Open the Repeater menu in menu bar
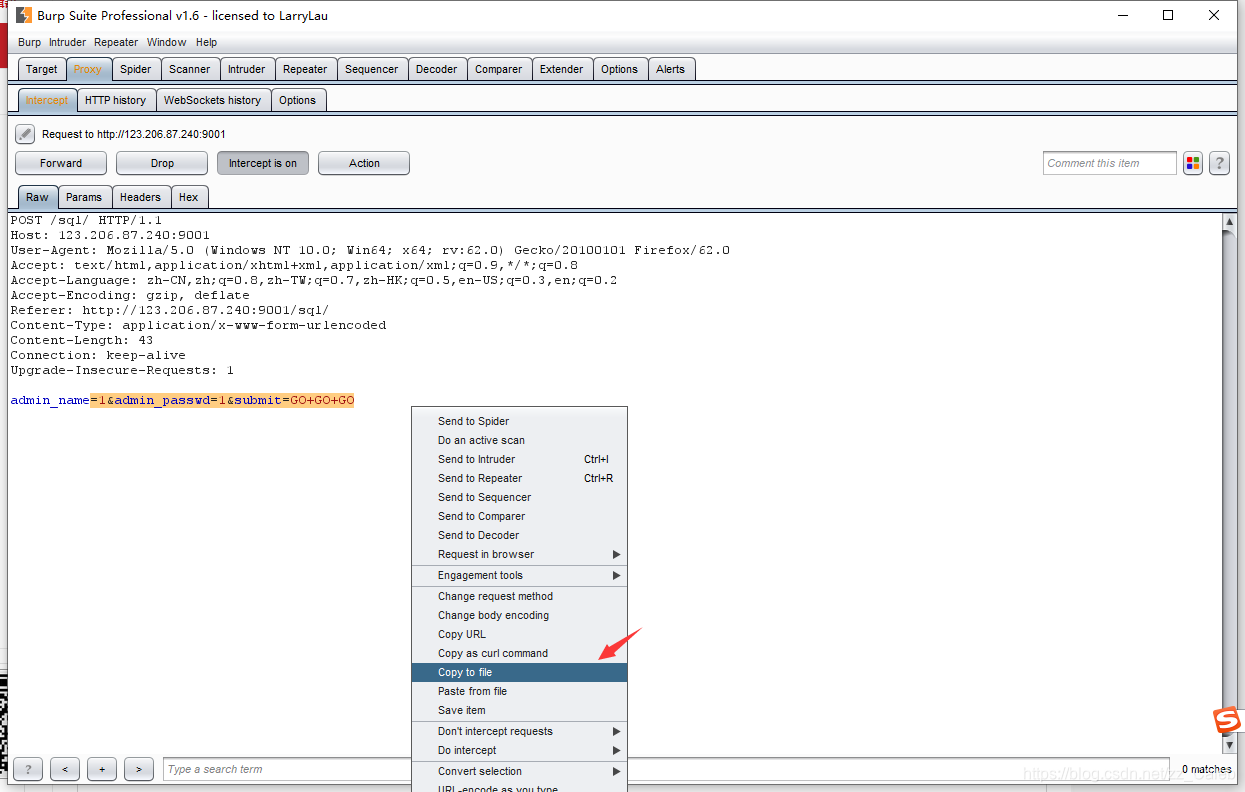Image resolution: width=1245 pixels, height=792 pixels. (116, 42)
